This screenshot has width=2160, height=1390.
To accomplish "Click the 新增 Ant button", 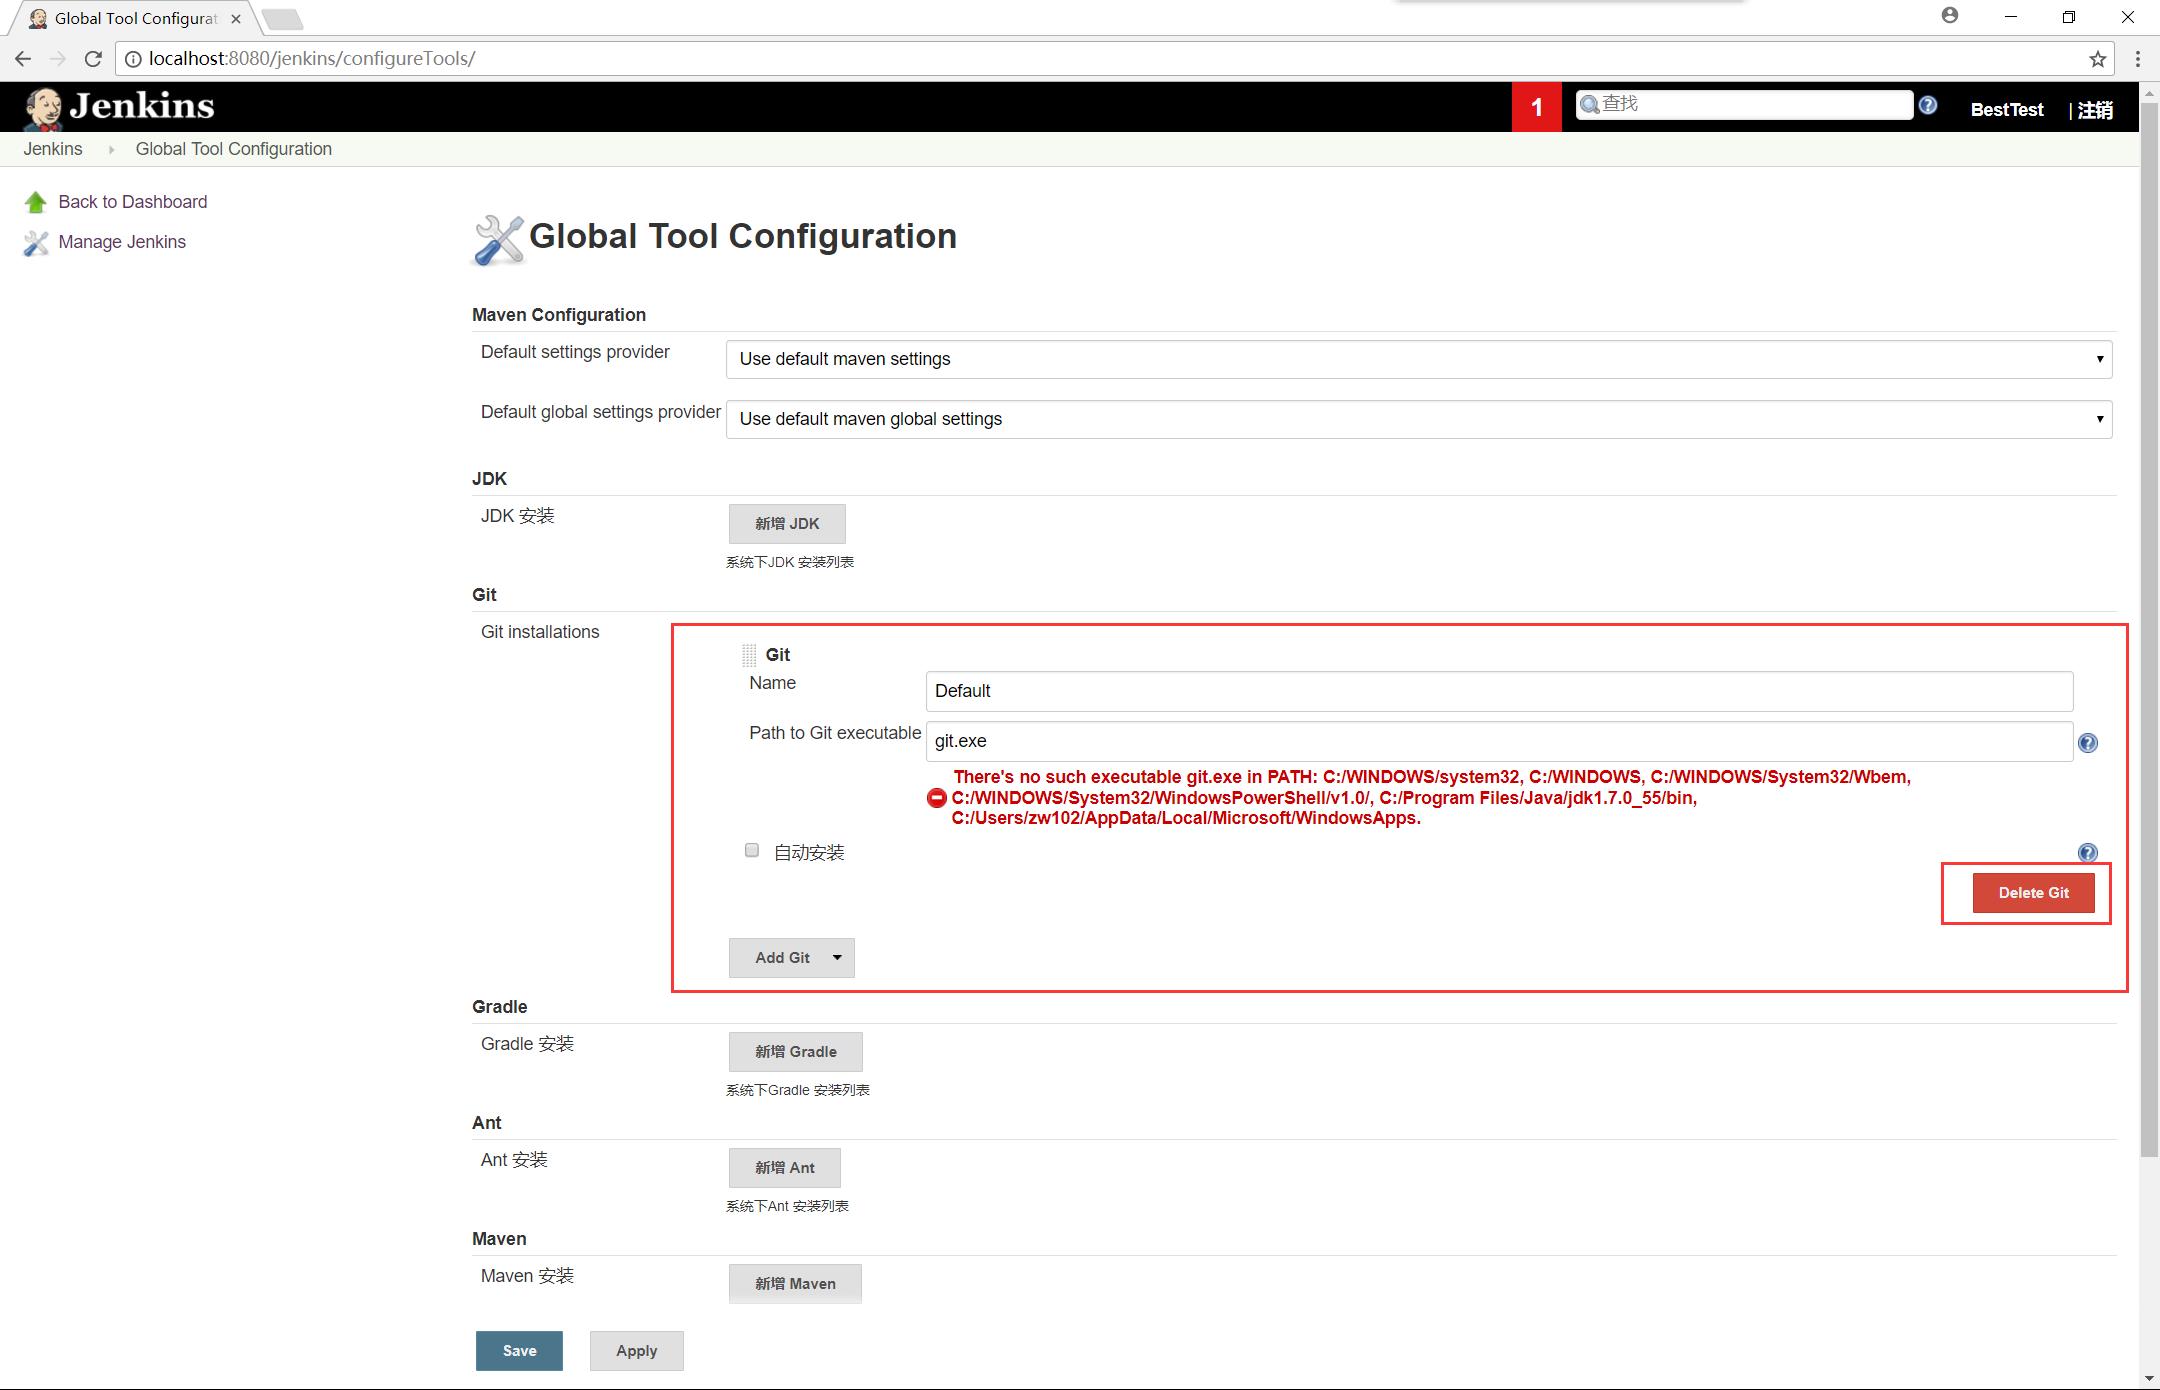I will [785, 1168].
